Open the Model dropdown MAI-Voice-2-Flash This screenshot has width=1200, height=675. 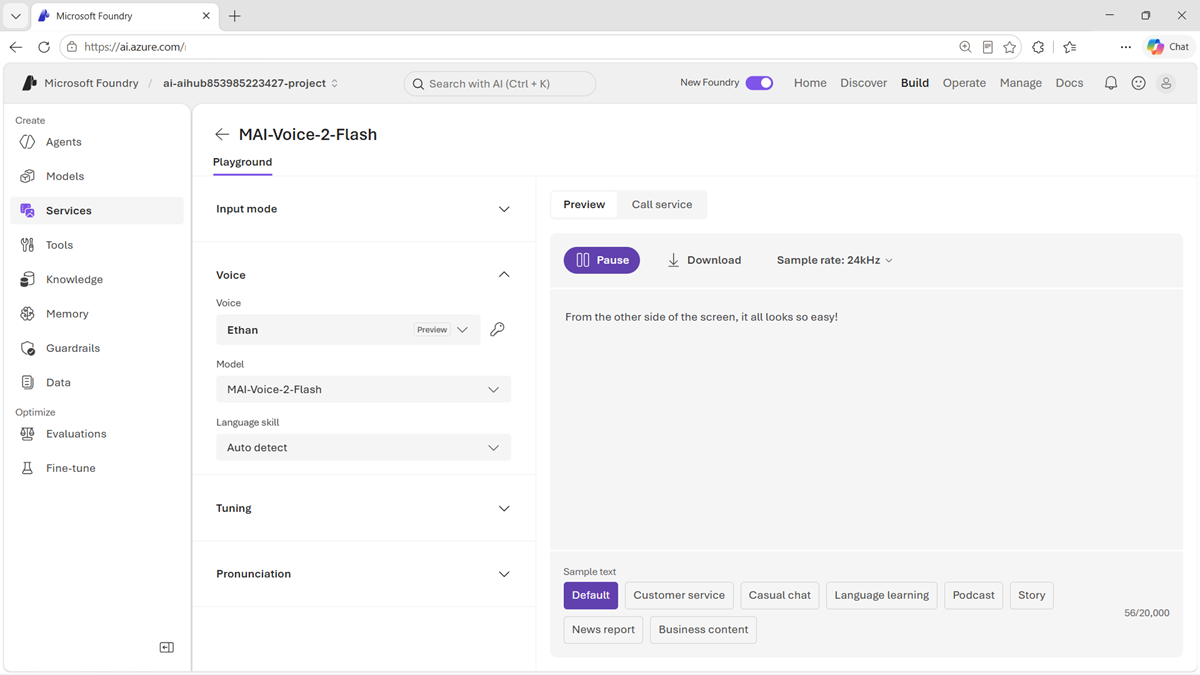click(x=363, y=389)
